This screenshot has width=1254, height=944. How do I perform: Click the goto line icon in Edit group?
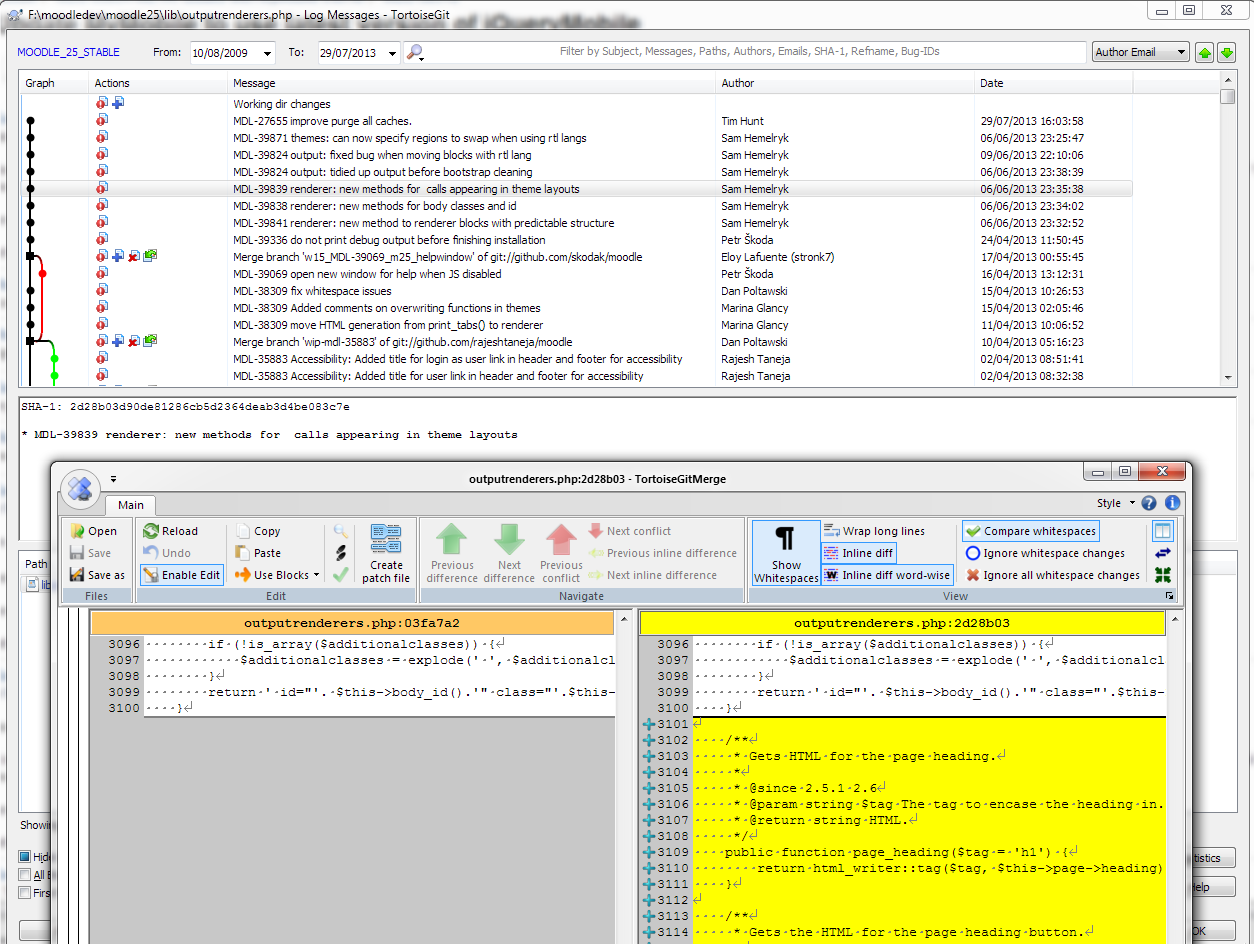tap(341, 553)
